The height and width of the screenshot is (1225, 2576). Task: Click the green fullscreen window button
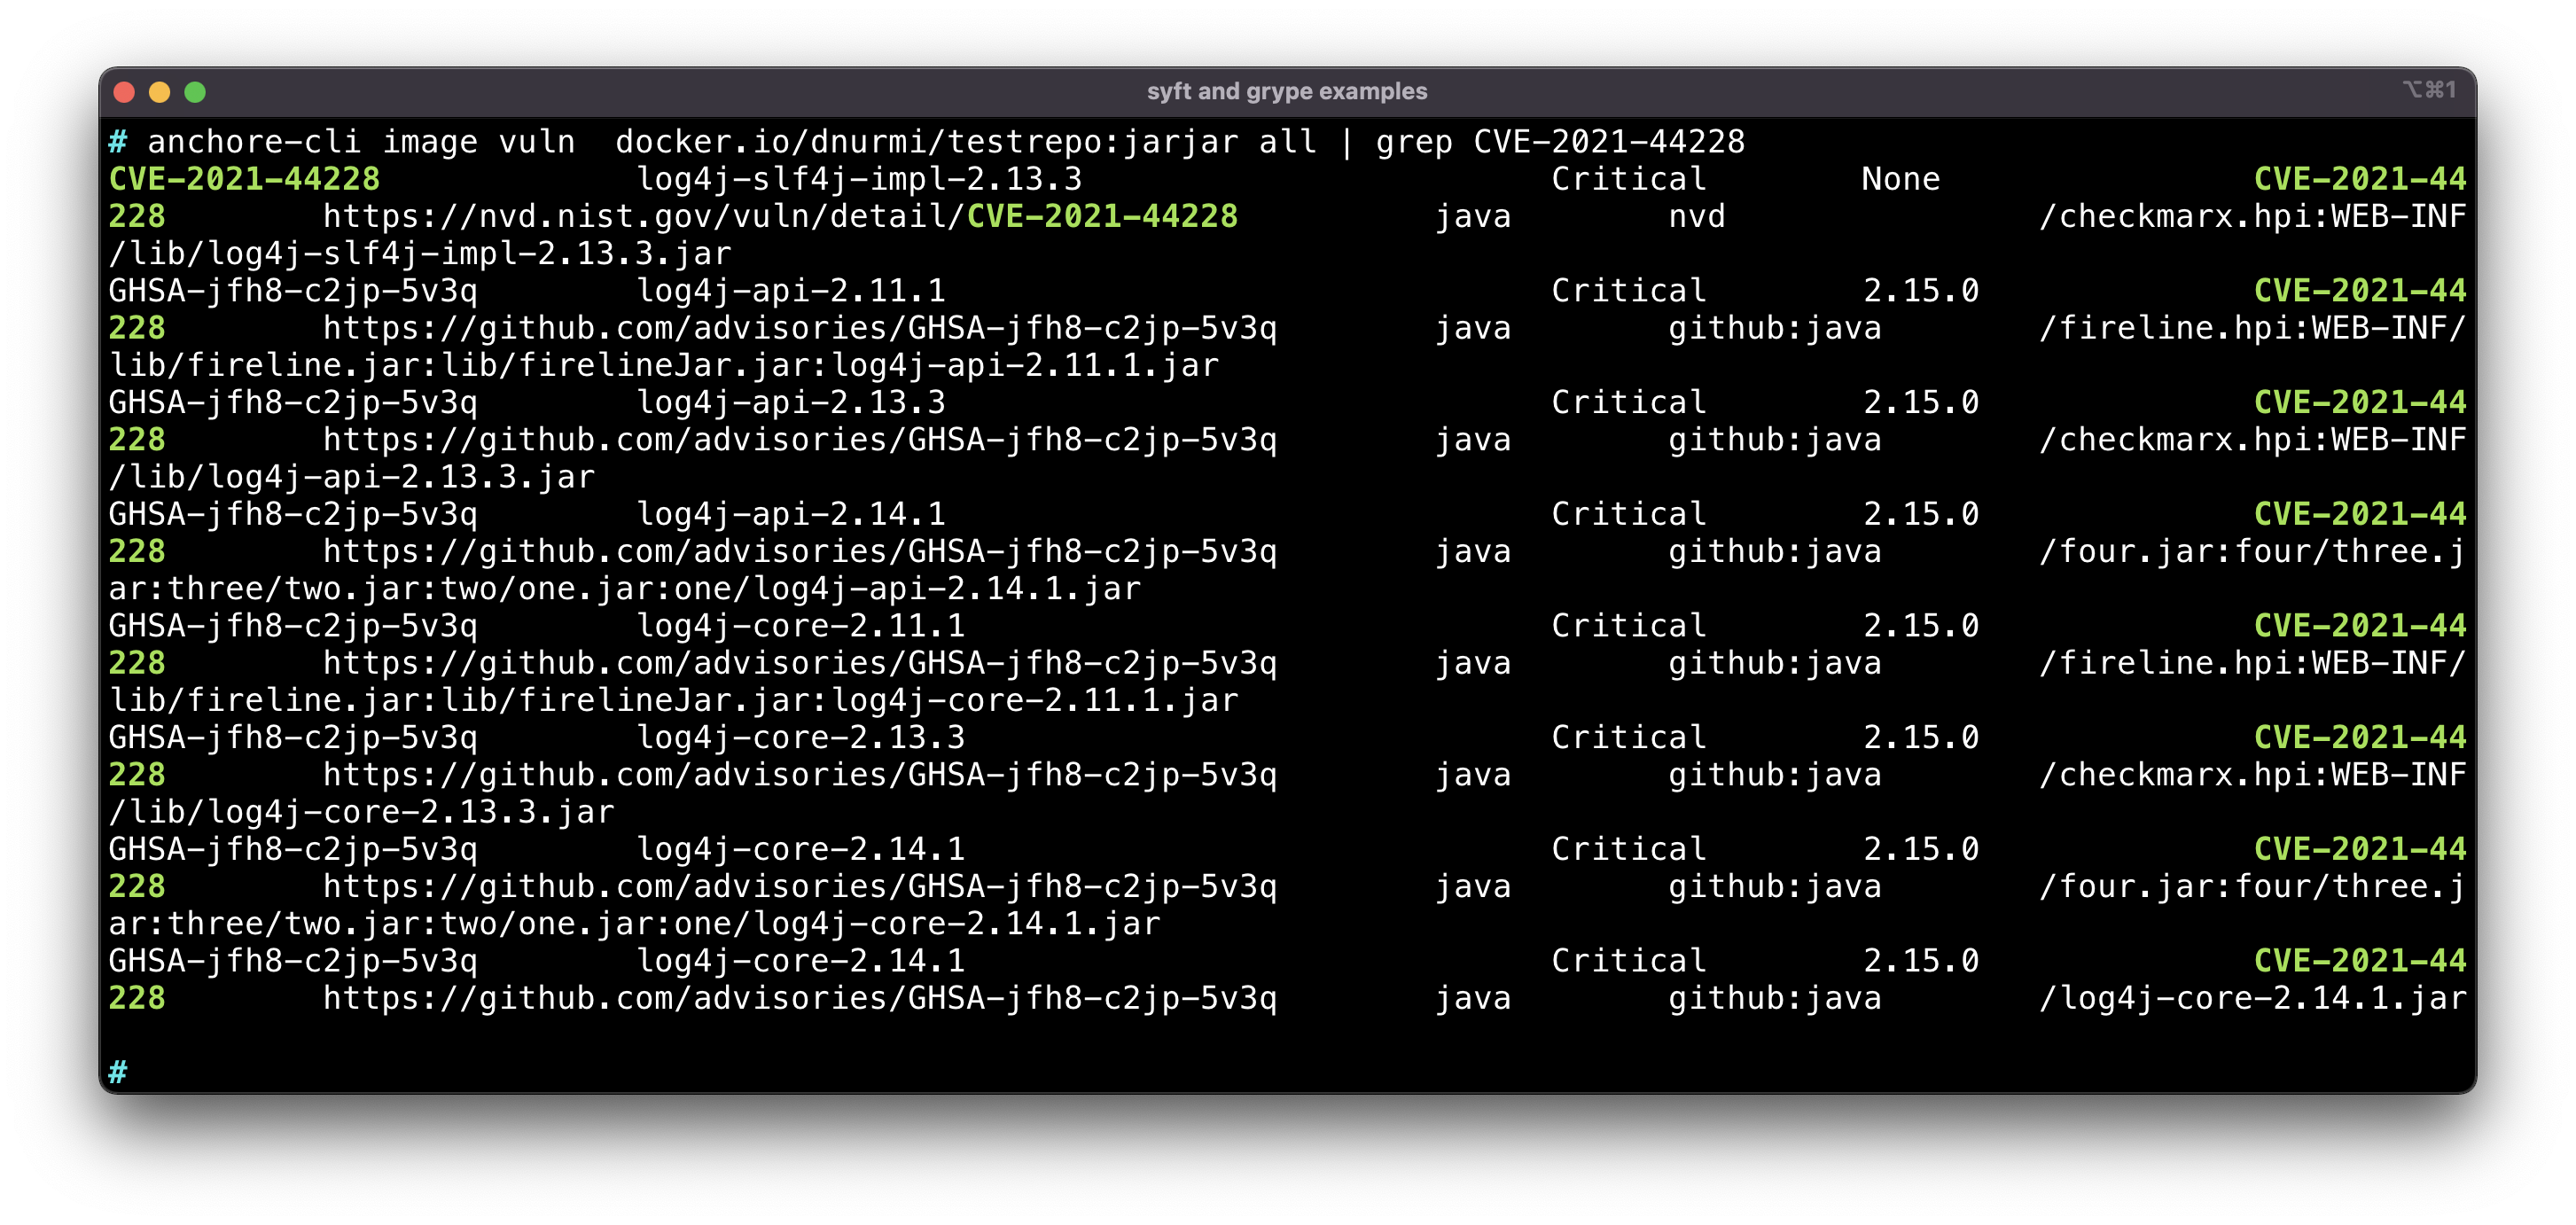tap(195, 92)
